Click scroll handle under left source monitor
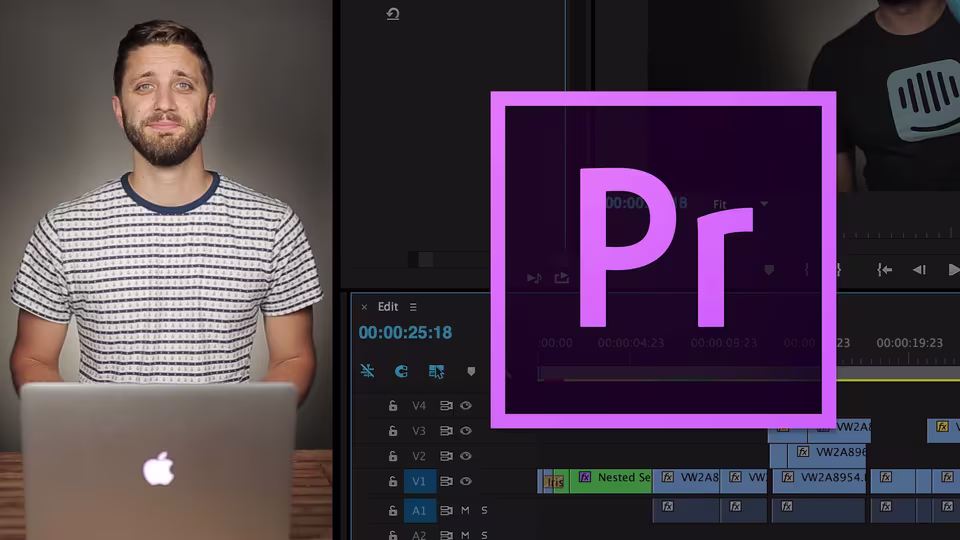 tap(426, 260)
